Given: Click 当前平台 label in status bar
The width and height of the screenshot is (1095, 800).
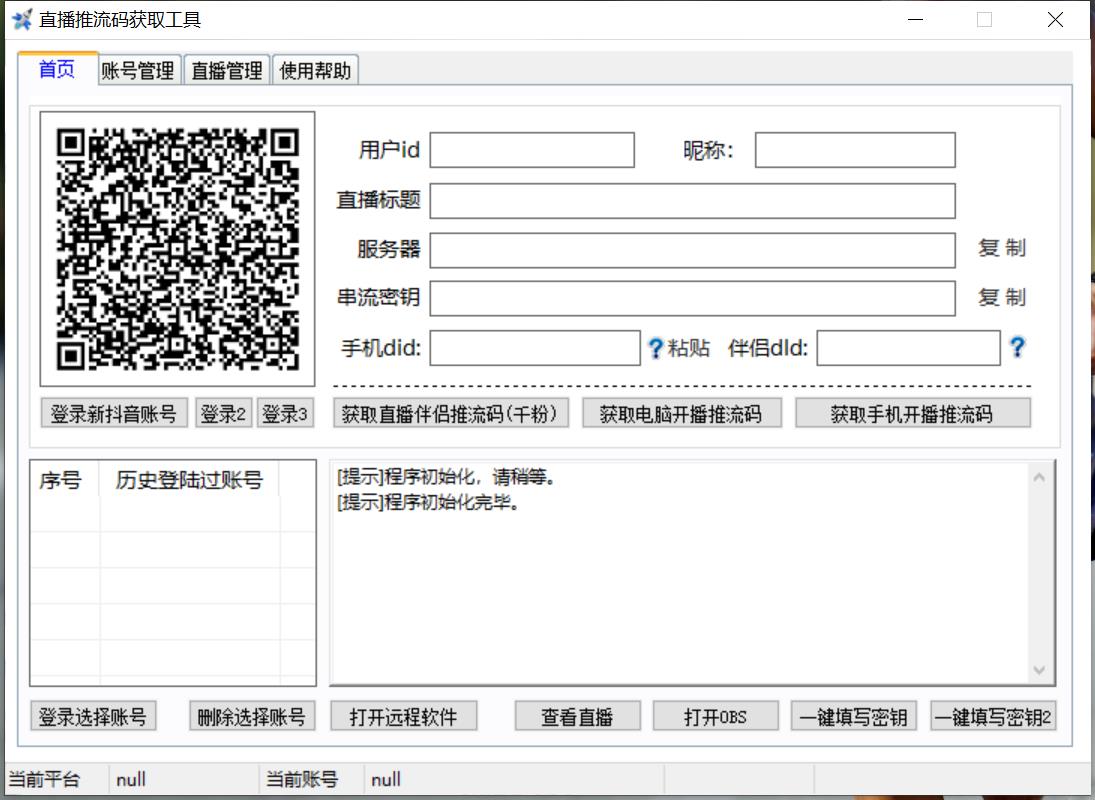Looking at the screenshot, I should tap(44, 779).
